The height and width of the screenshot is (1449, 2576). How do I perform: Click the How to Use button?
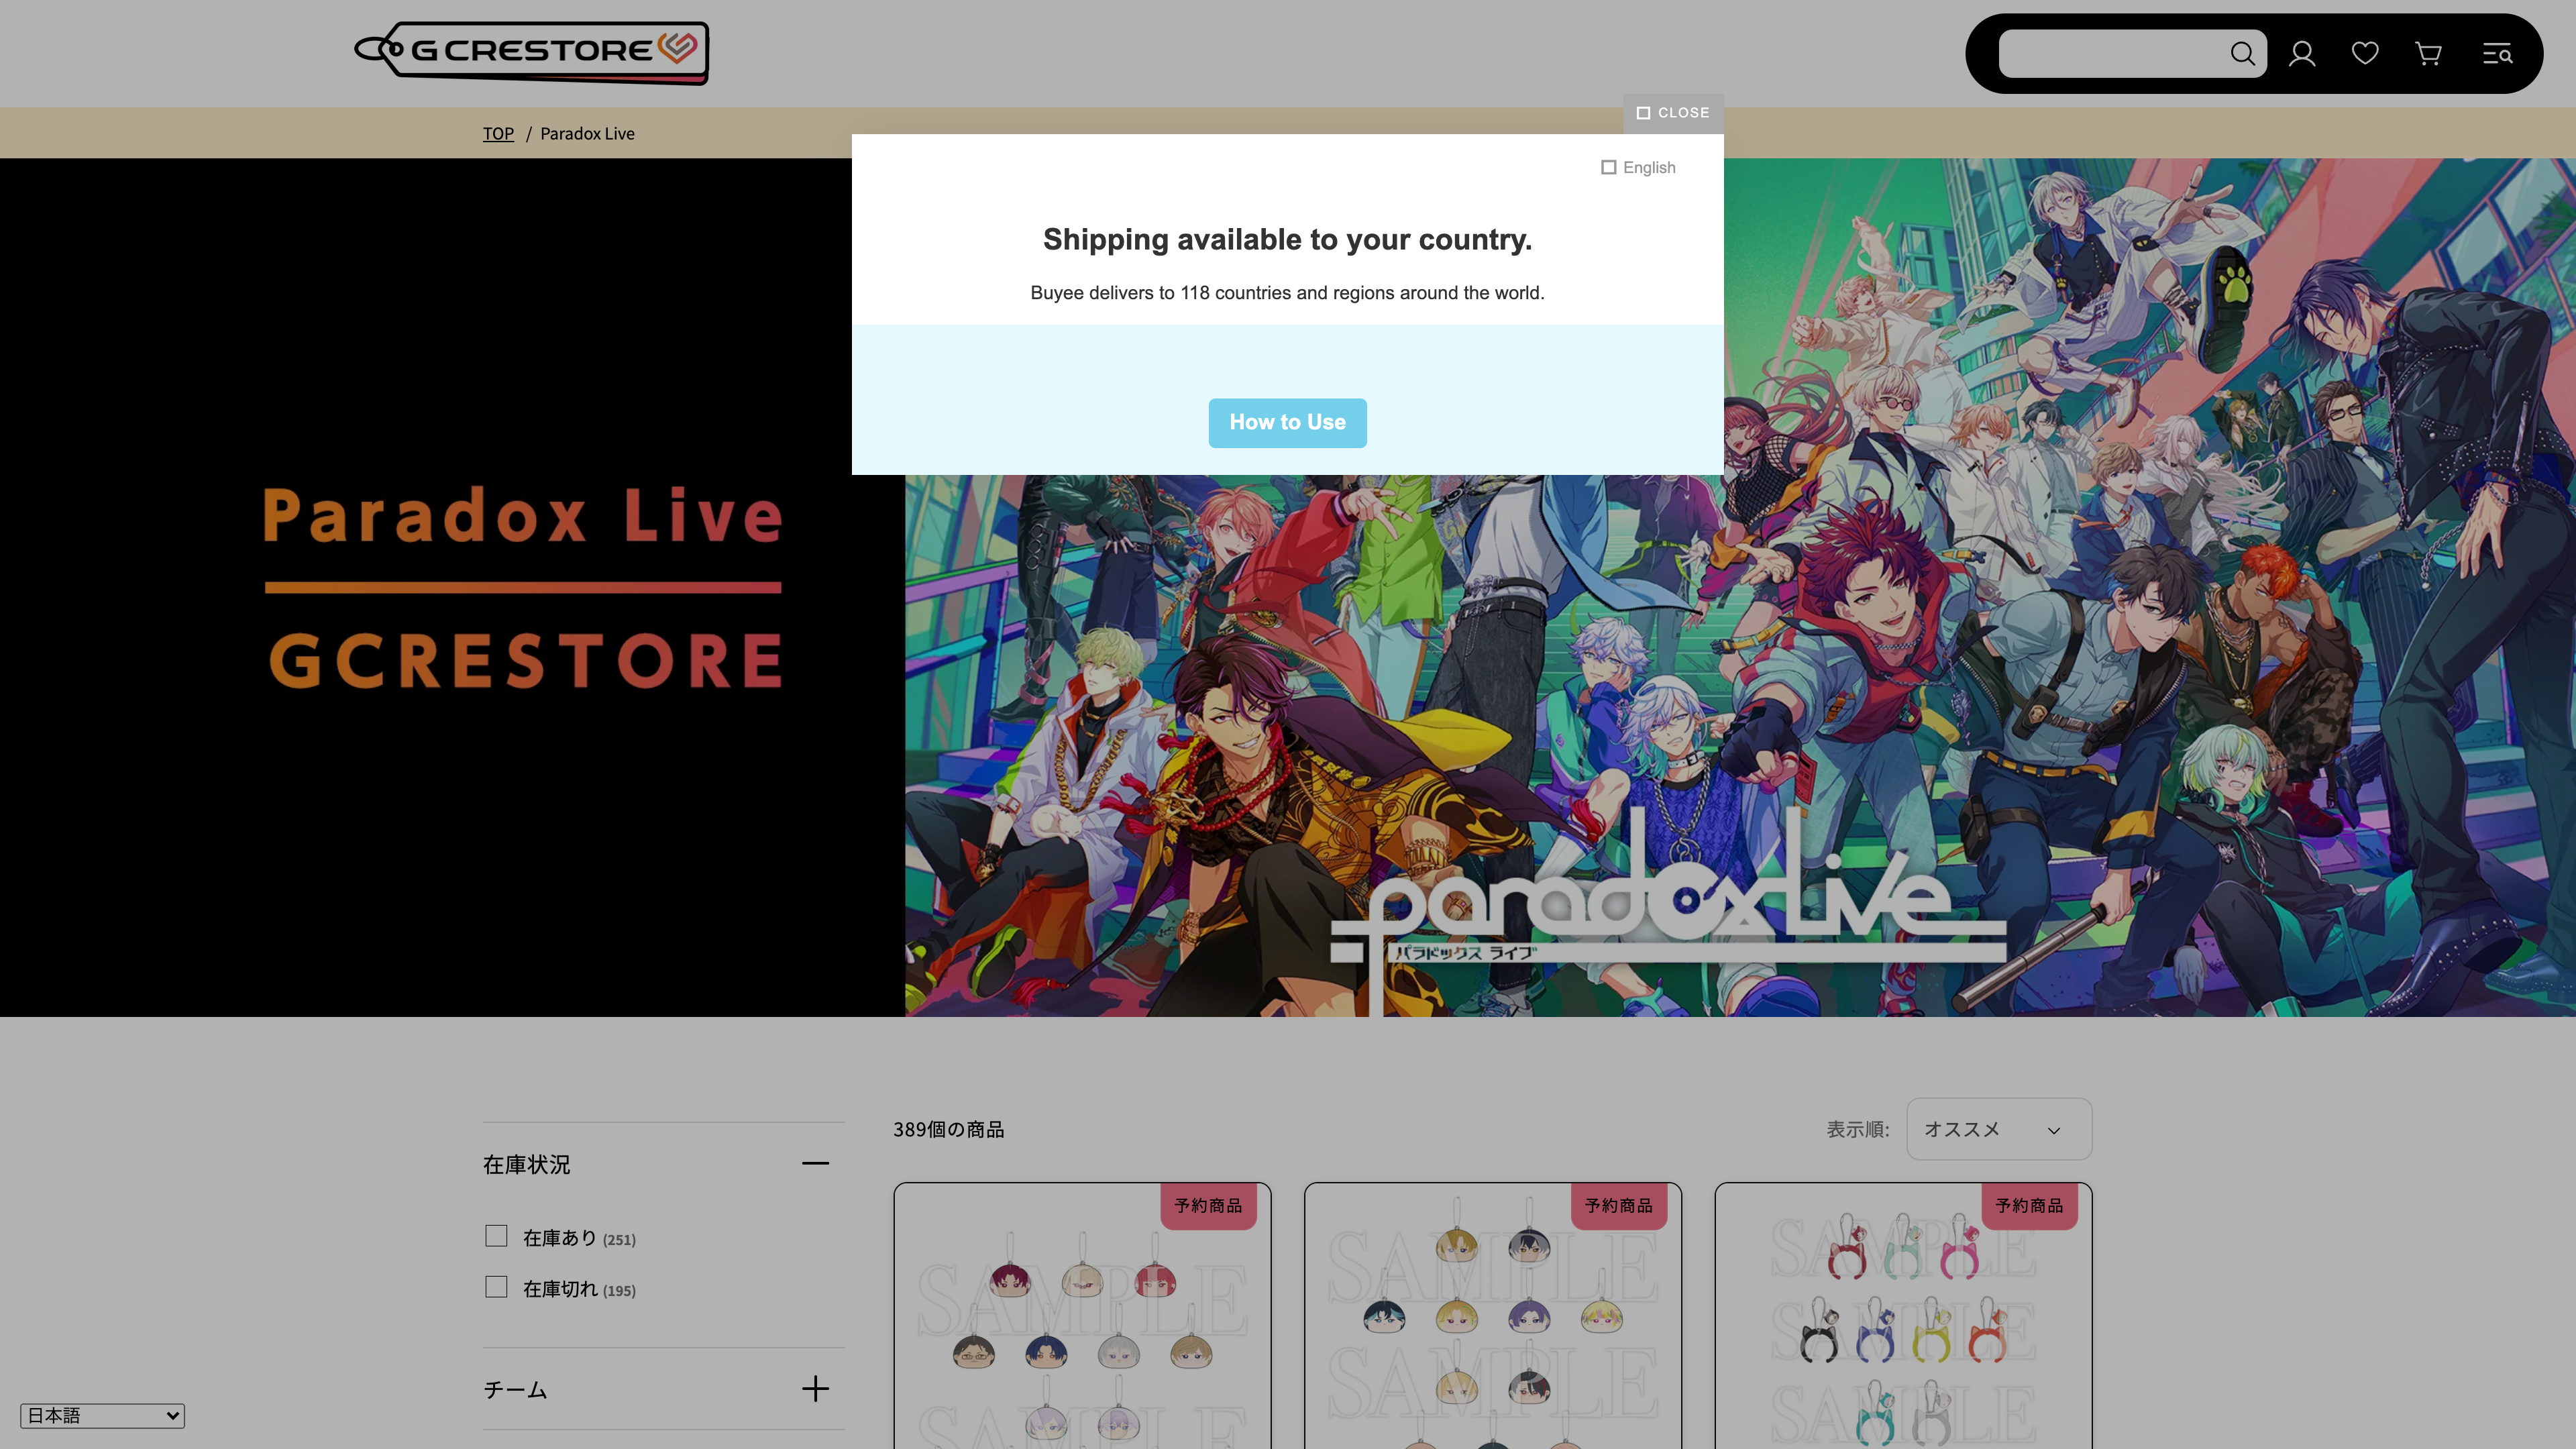click(1287, 423)
